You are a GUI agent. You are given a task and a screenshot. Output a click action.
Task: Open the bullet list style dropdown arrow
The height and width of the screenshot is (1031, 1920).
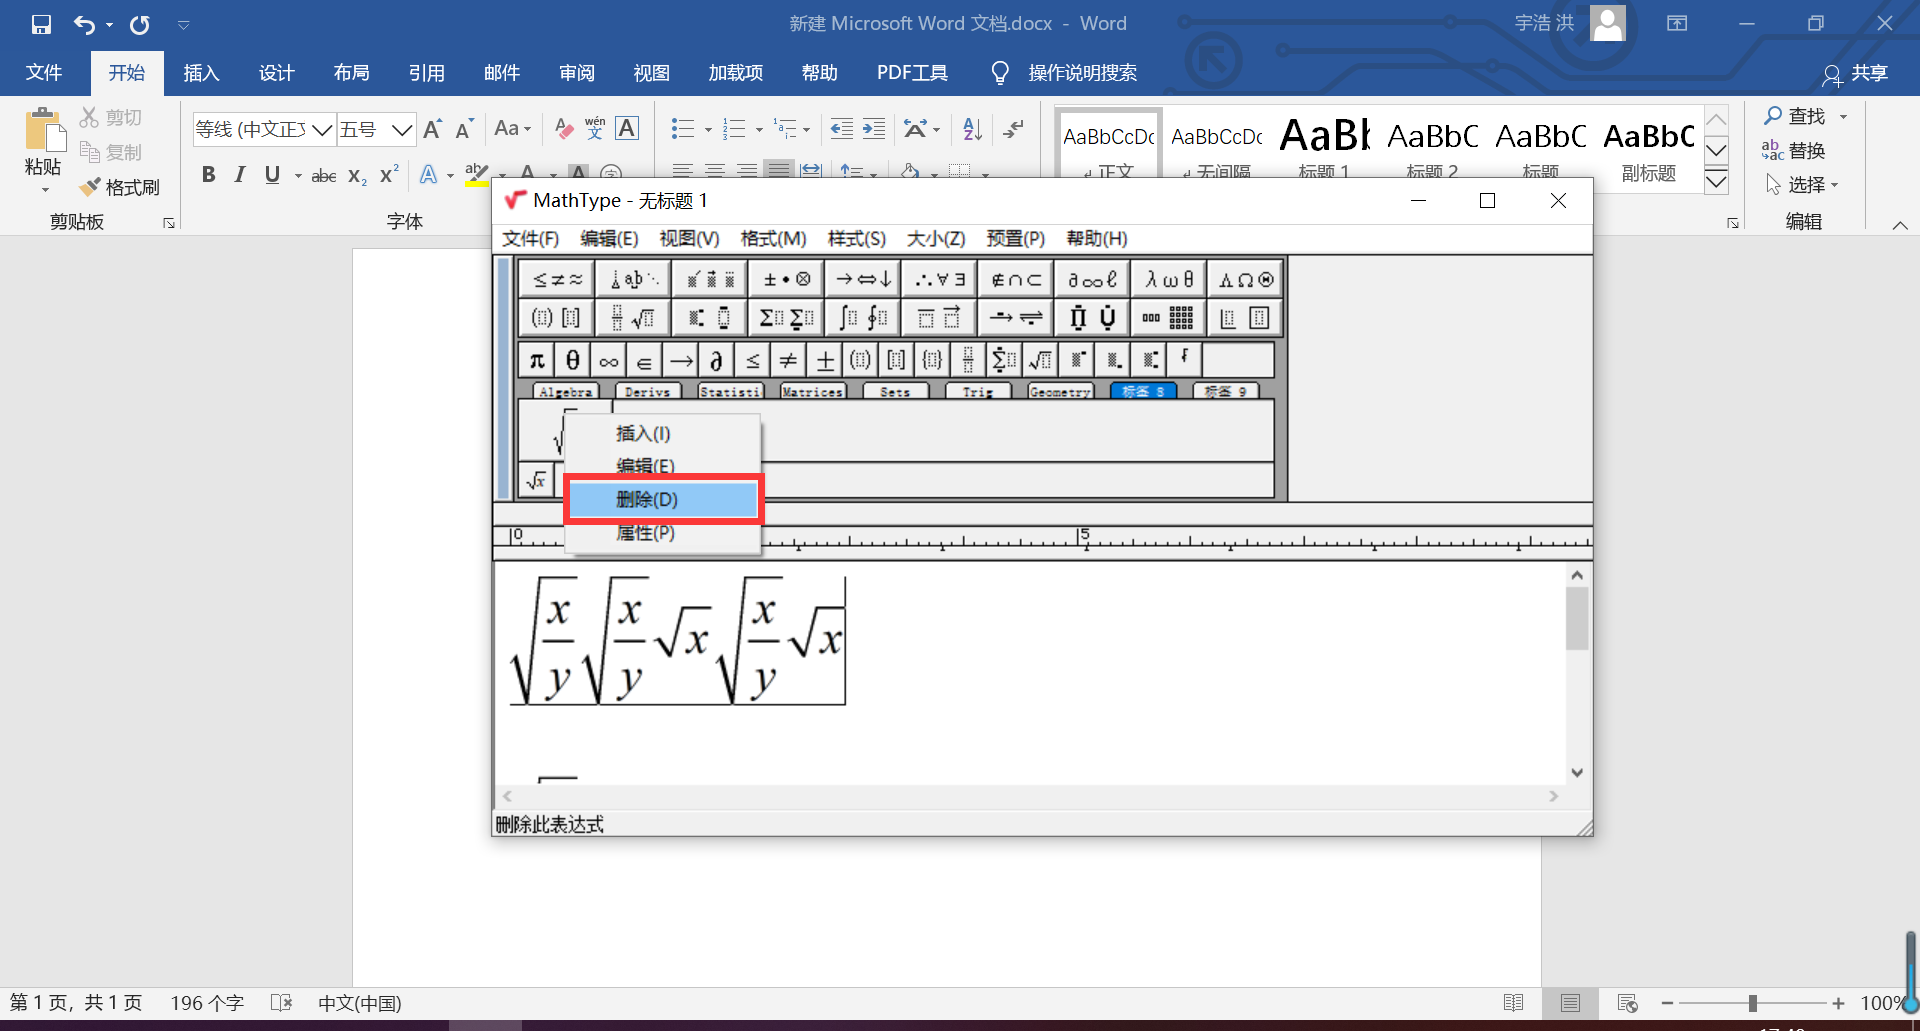point(708,130)
